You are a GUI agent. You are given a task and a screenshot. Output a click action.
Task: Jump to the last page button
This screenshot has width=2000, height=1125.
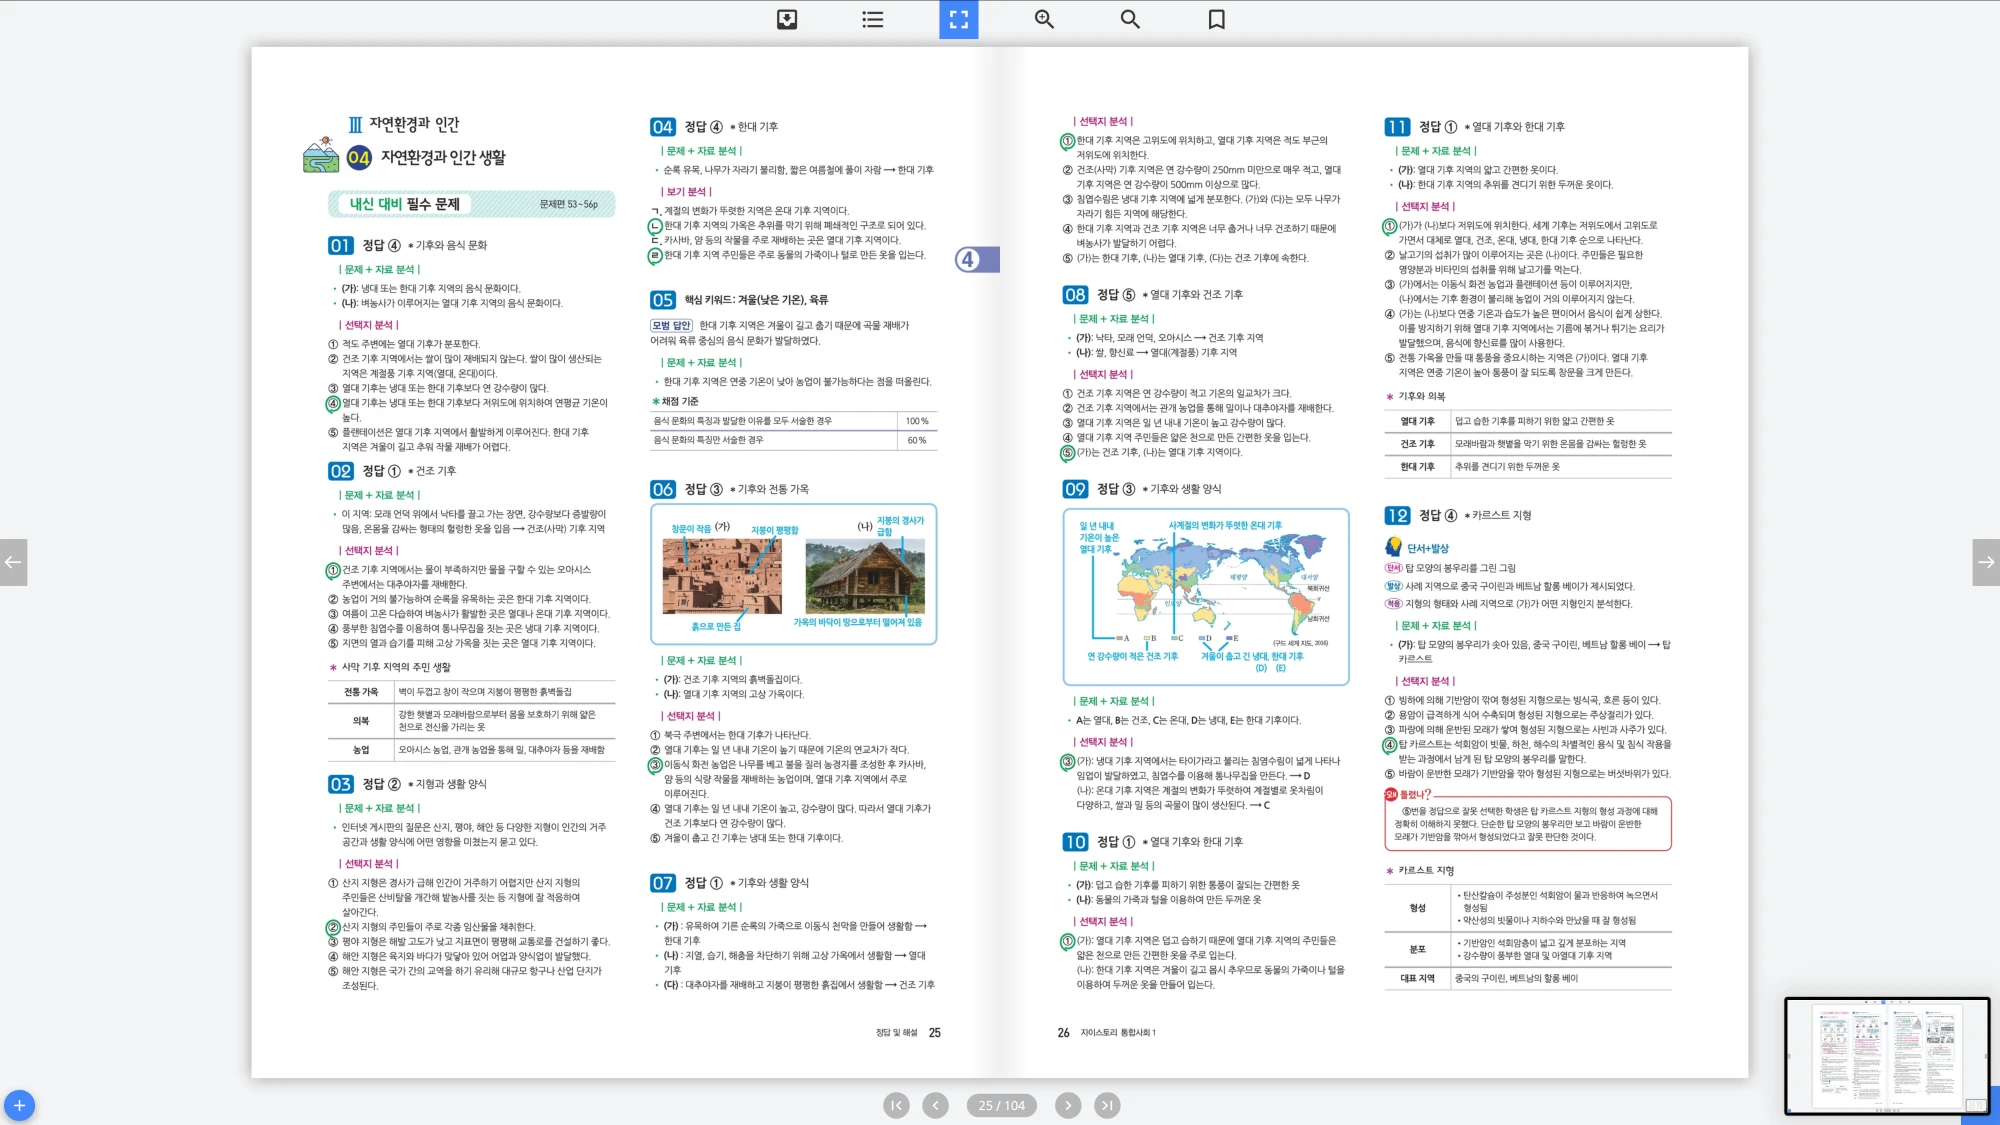1106,1105
